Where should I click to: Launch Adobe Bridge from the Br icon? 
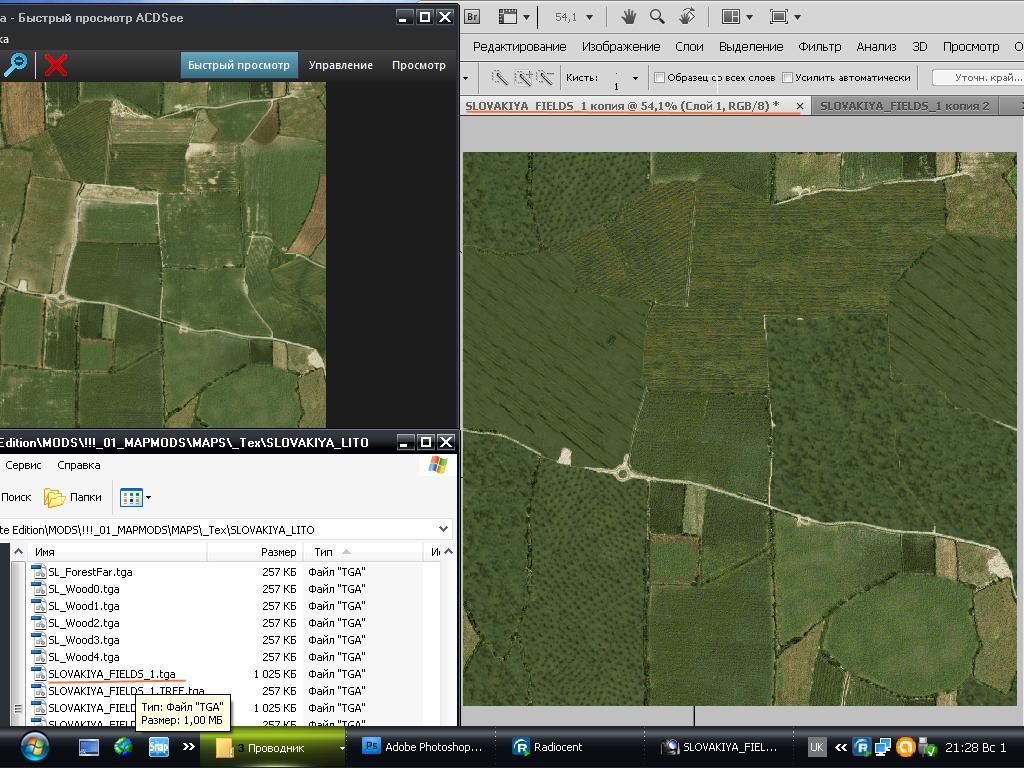pyautogui.click(x=473, y=17)
